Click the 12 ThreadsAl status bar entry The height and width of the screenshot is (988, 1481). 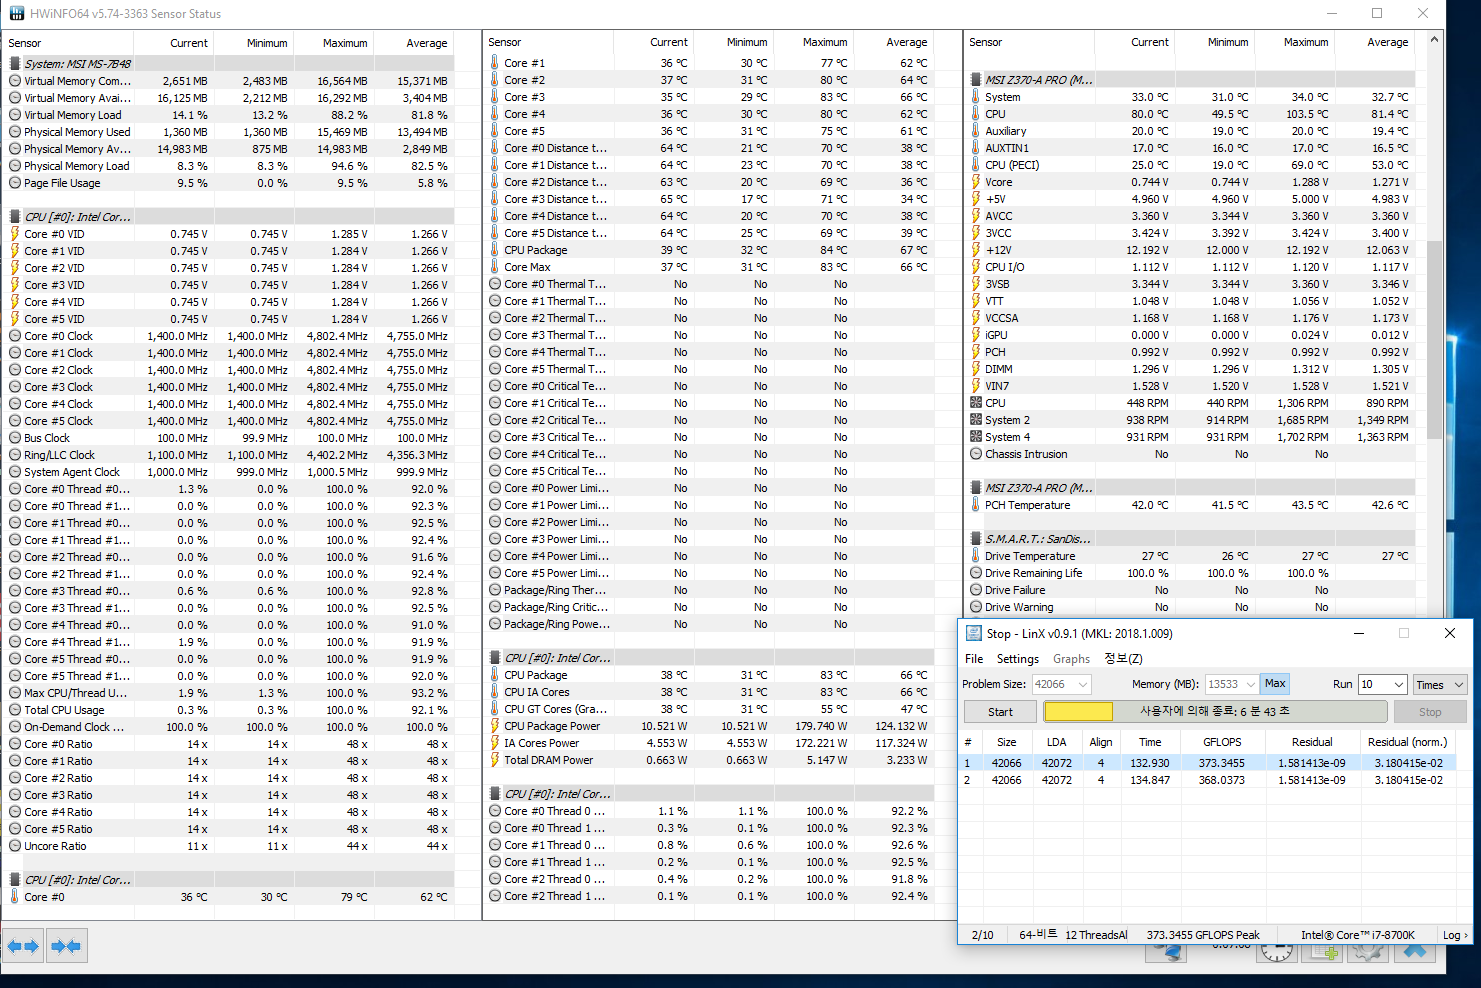(1096, 935)
